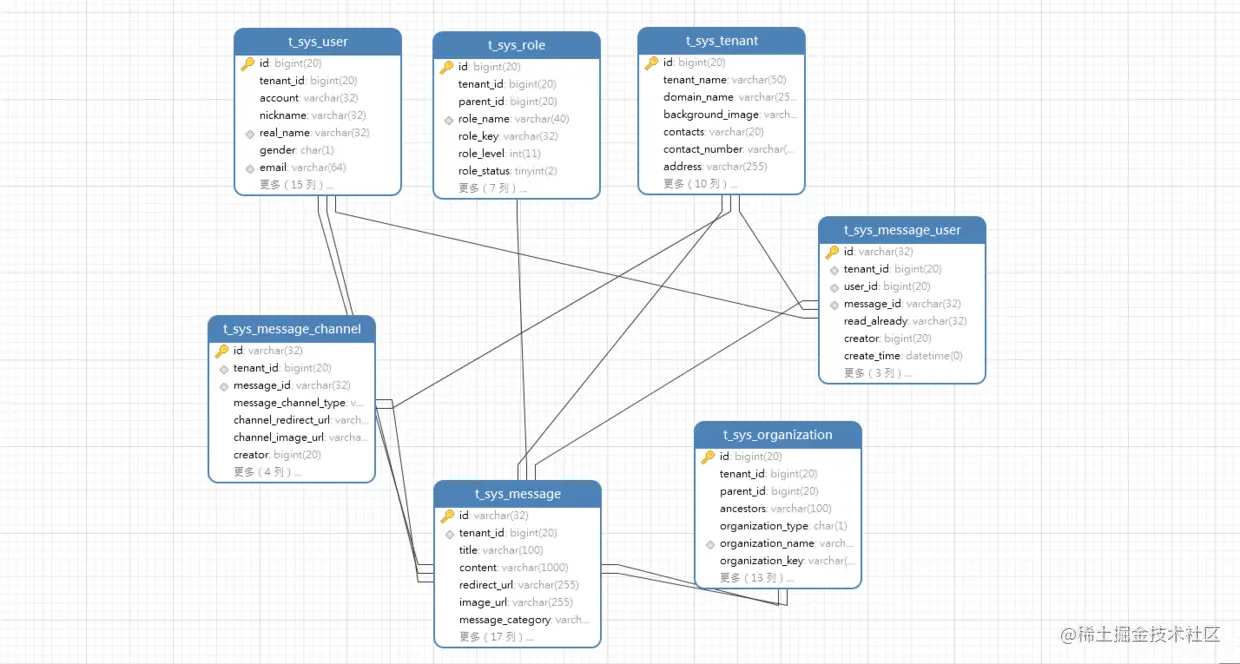
Task: Click the primary key icon in t_sys_tenant
Action: click(x=652, y=63)
